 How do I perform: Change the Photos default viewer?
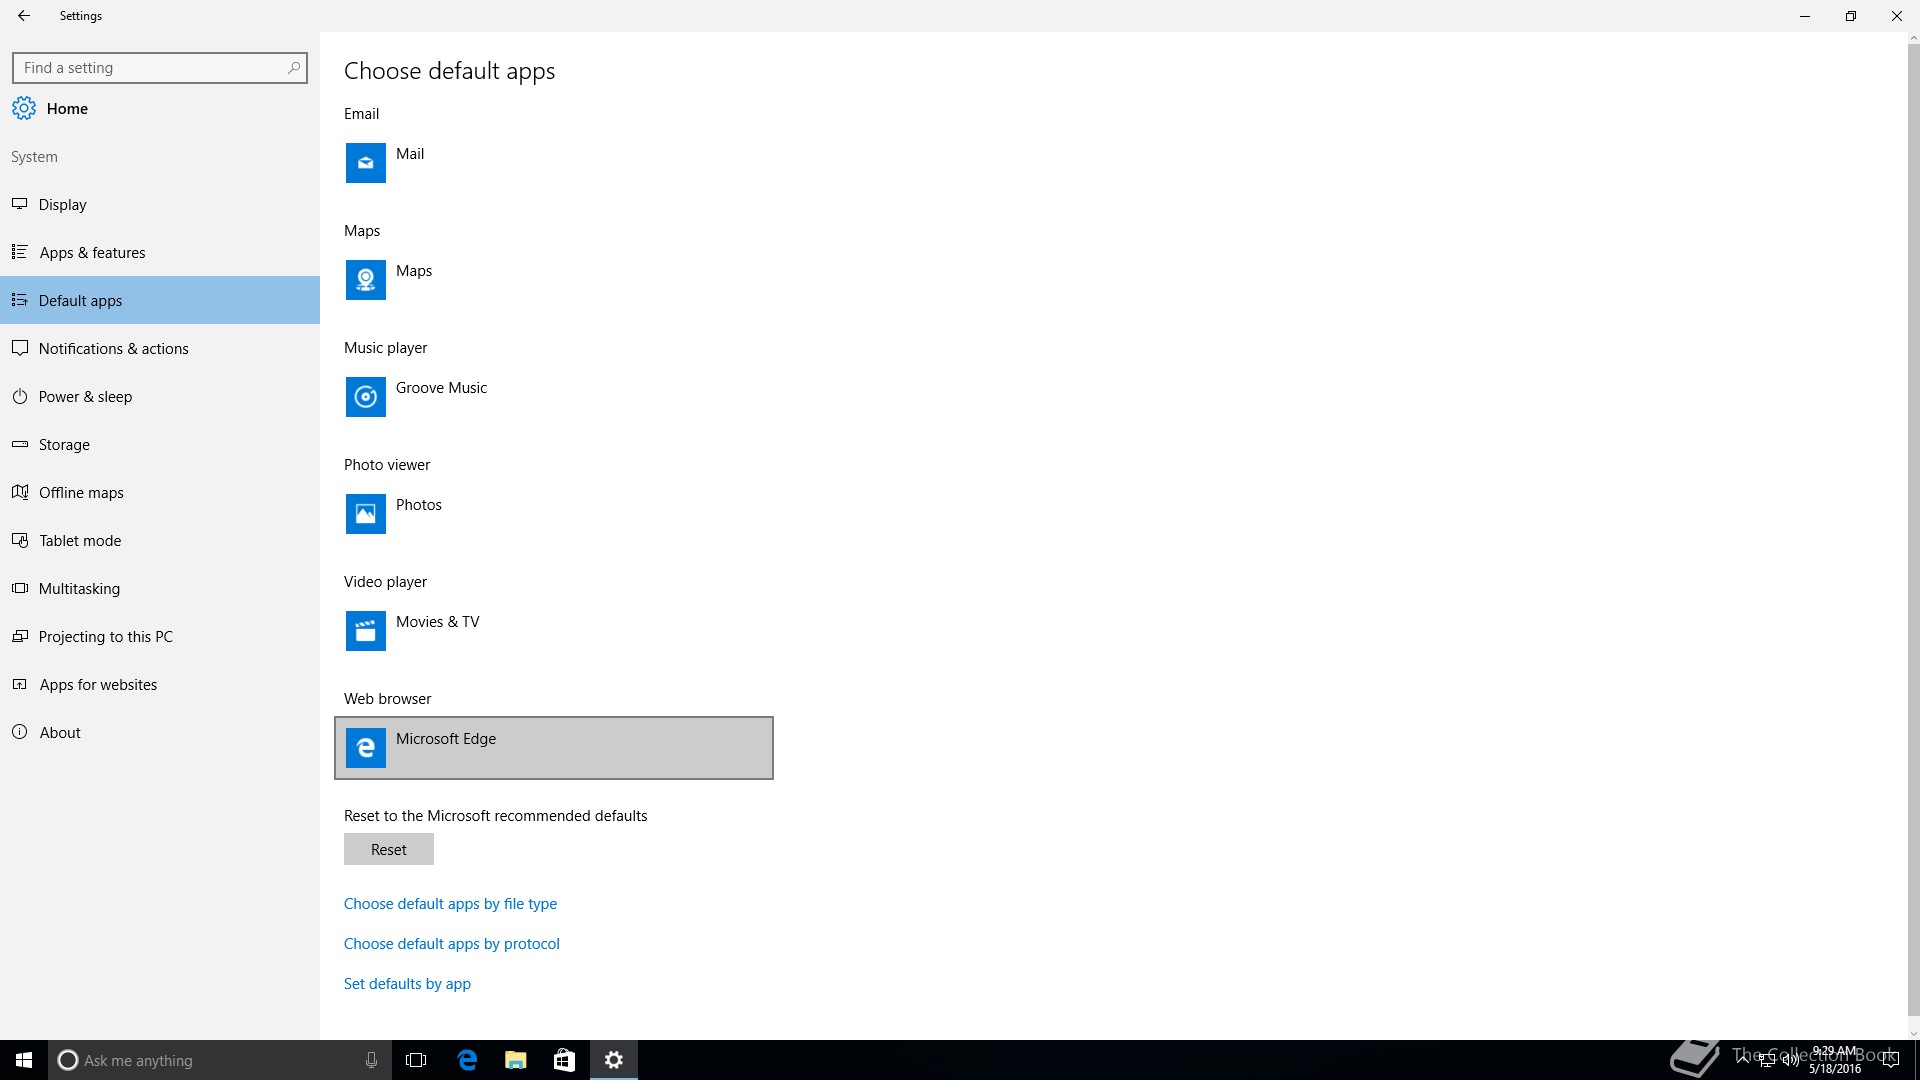click(554, 514)
